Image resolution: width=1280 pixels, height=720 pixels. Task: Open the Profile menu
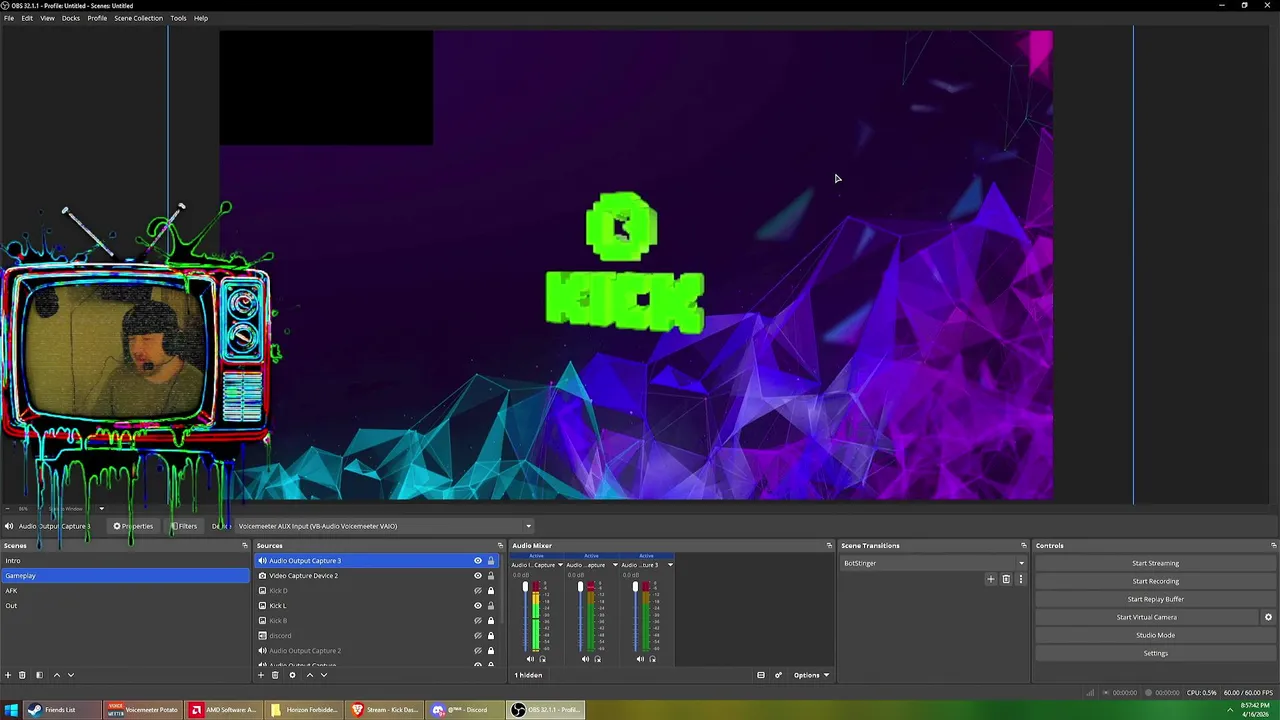click(97, 18)
